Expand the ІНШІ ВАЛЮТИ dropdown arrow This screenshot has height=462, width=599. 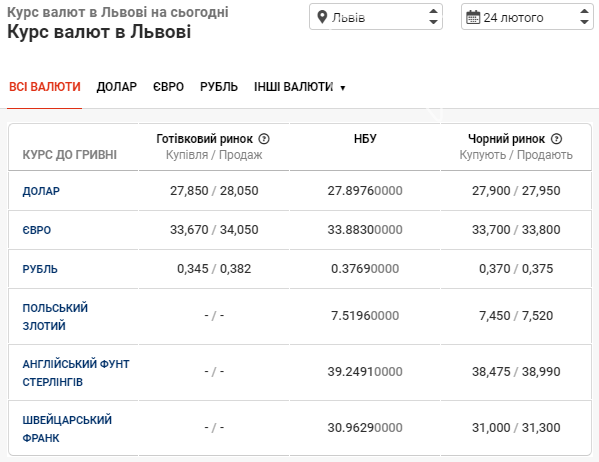coord(343,88)
